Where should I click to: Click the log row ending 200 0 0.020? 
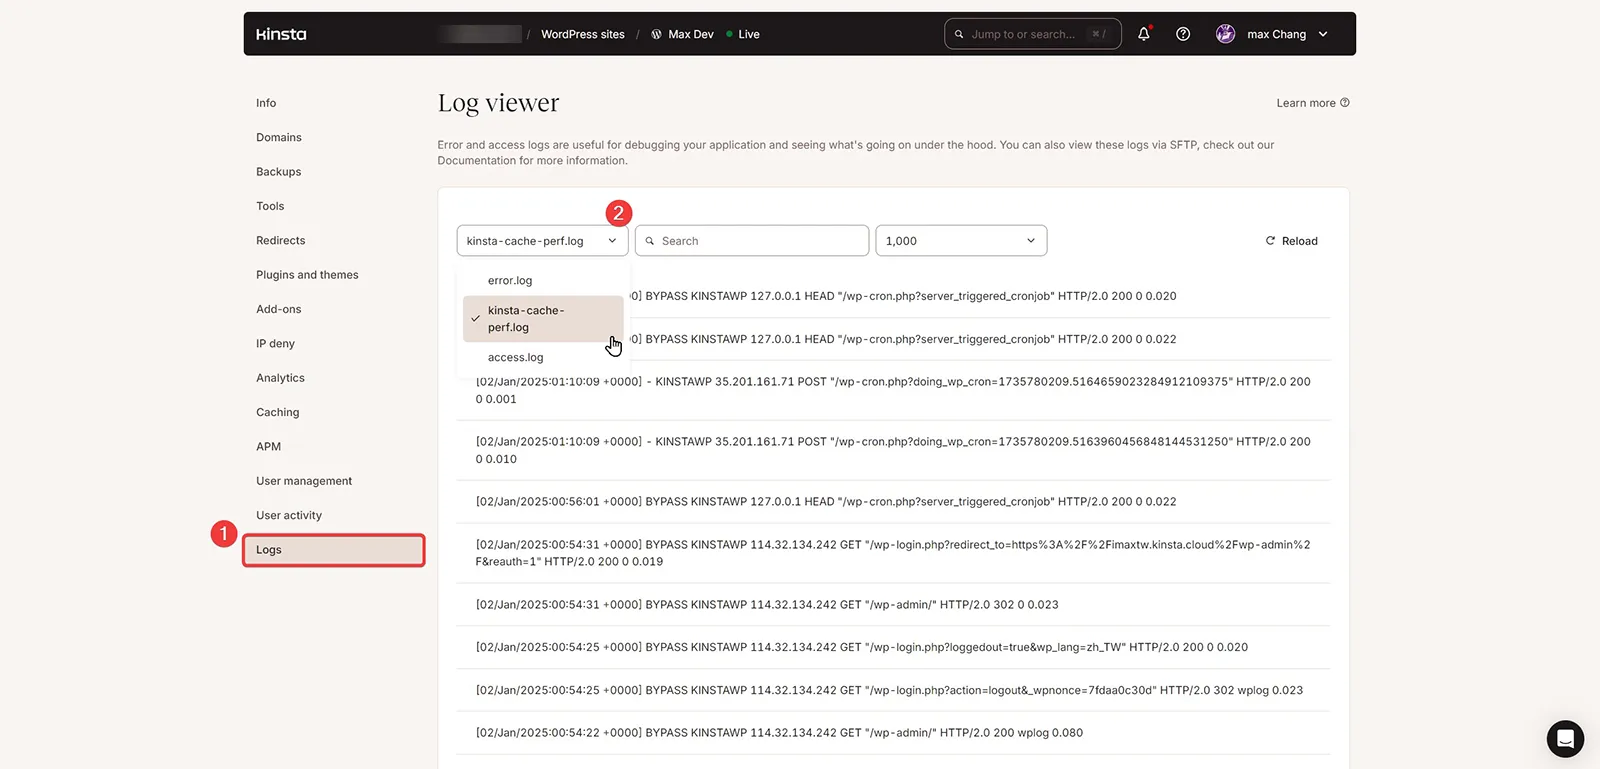click(893, 296)
